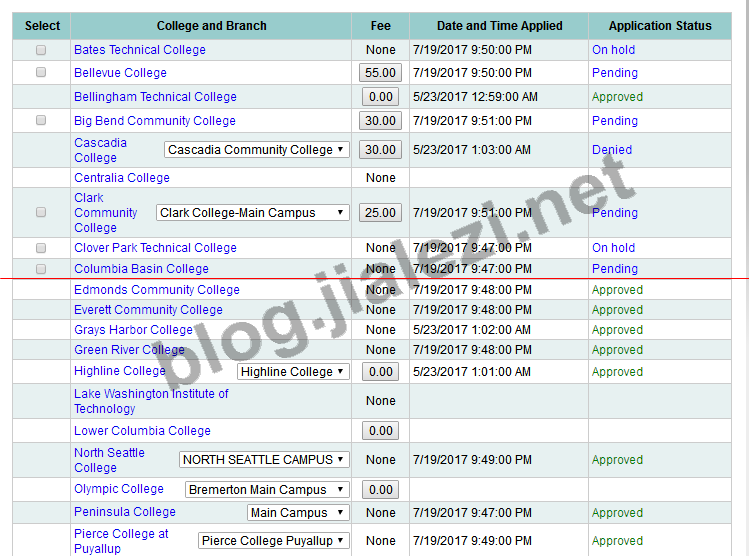This screenshot has height=556, width=749.
Task: Open the Pierce College Puyallup dropdown
Action: coord(274,541)
